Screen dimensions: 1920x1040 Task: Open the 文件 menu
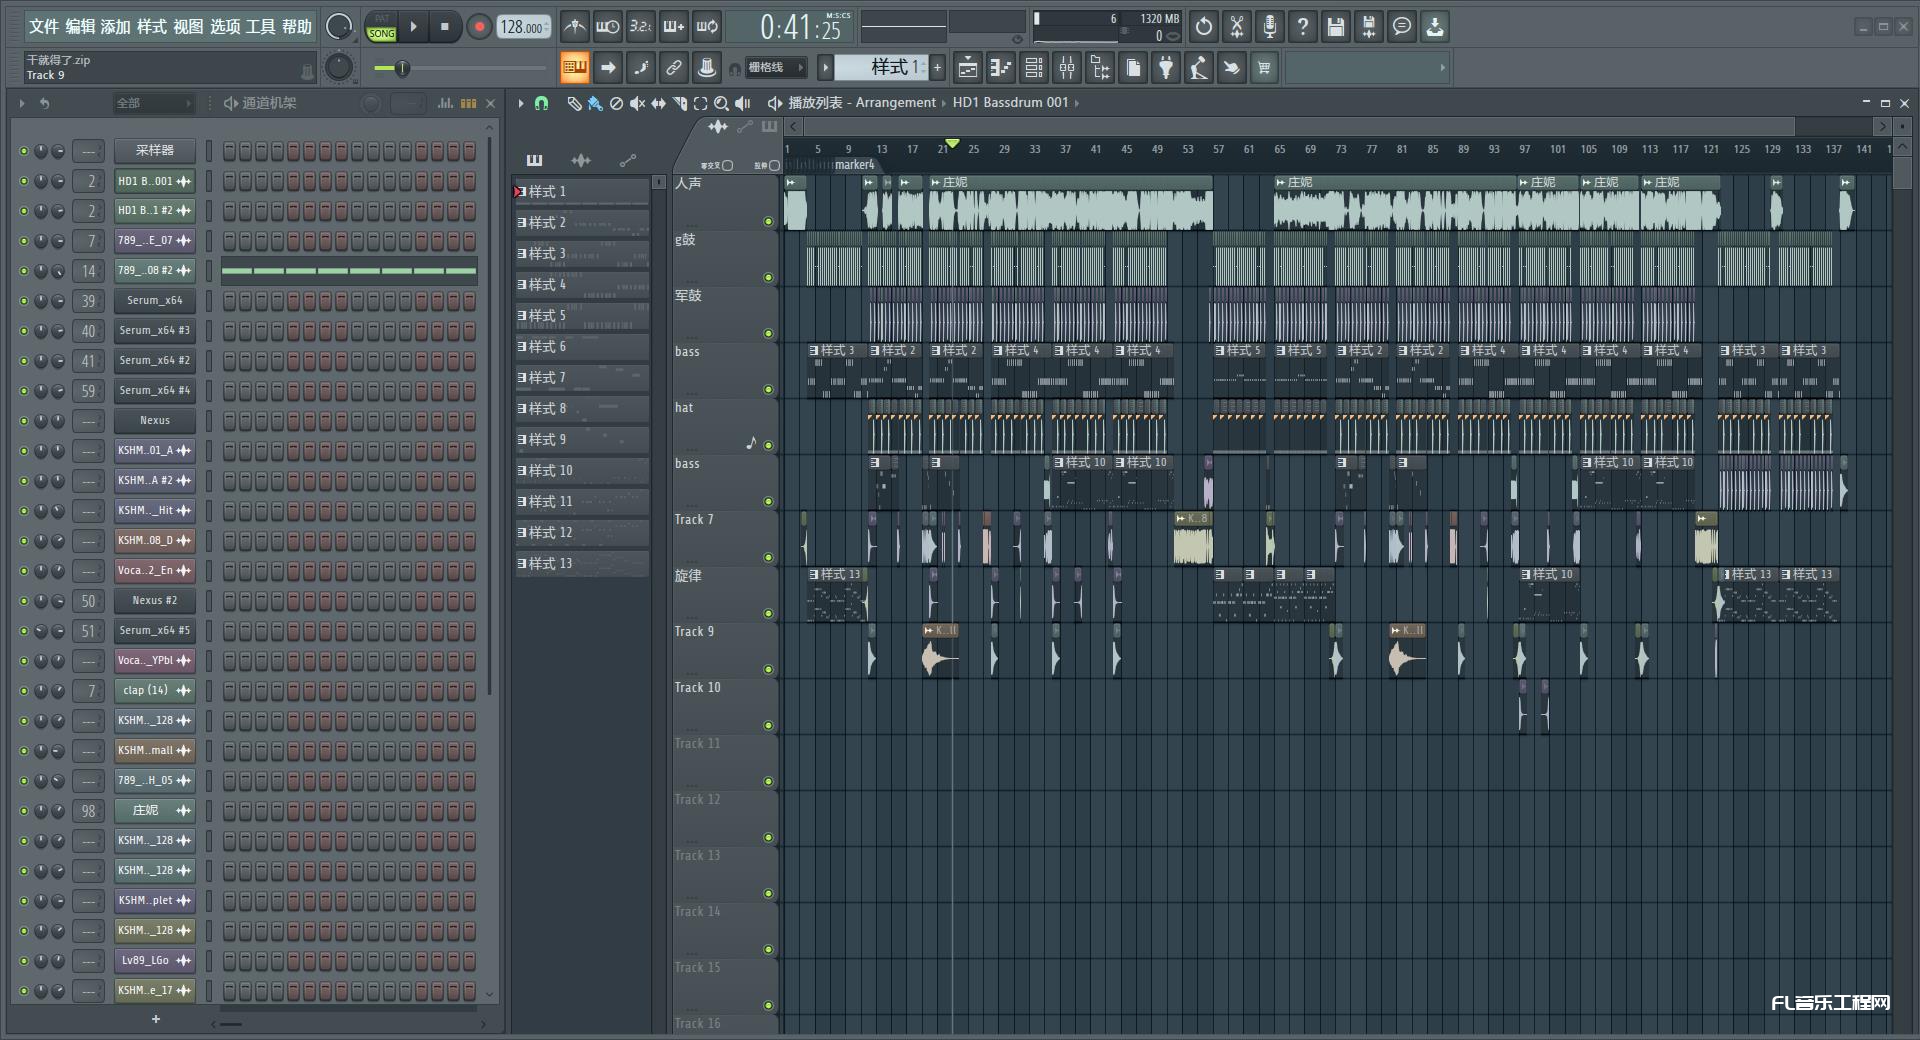coord(44,27)
